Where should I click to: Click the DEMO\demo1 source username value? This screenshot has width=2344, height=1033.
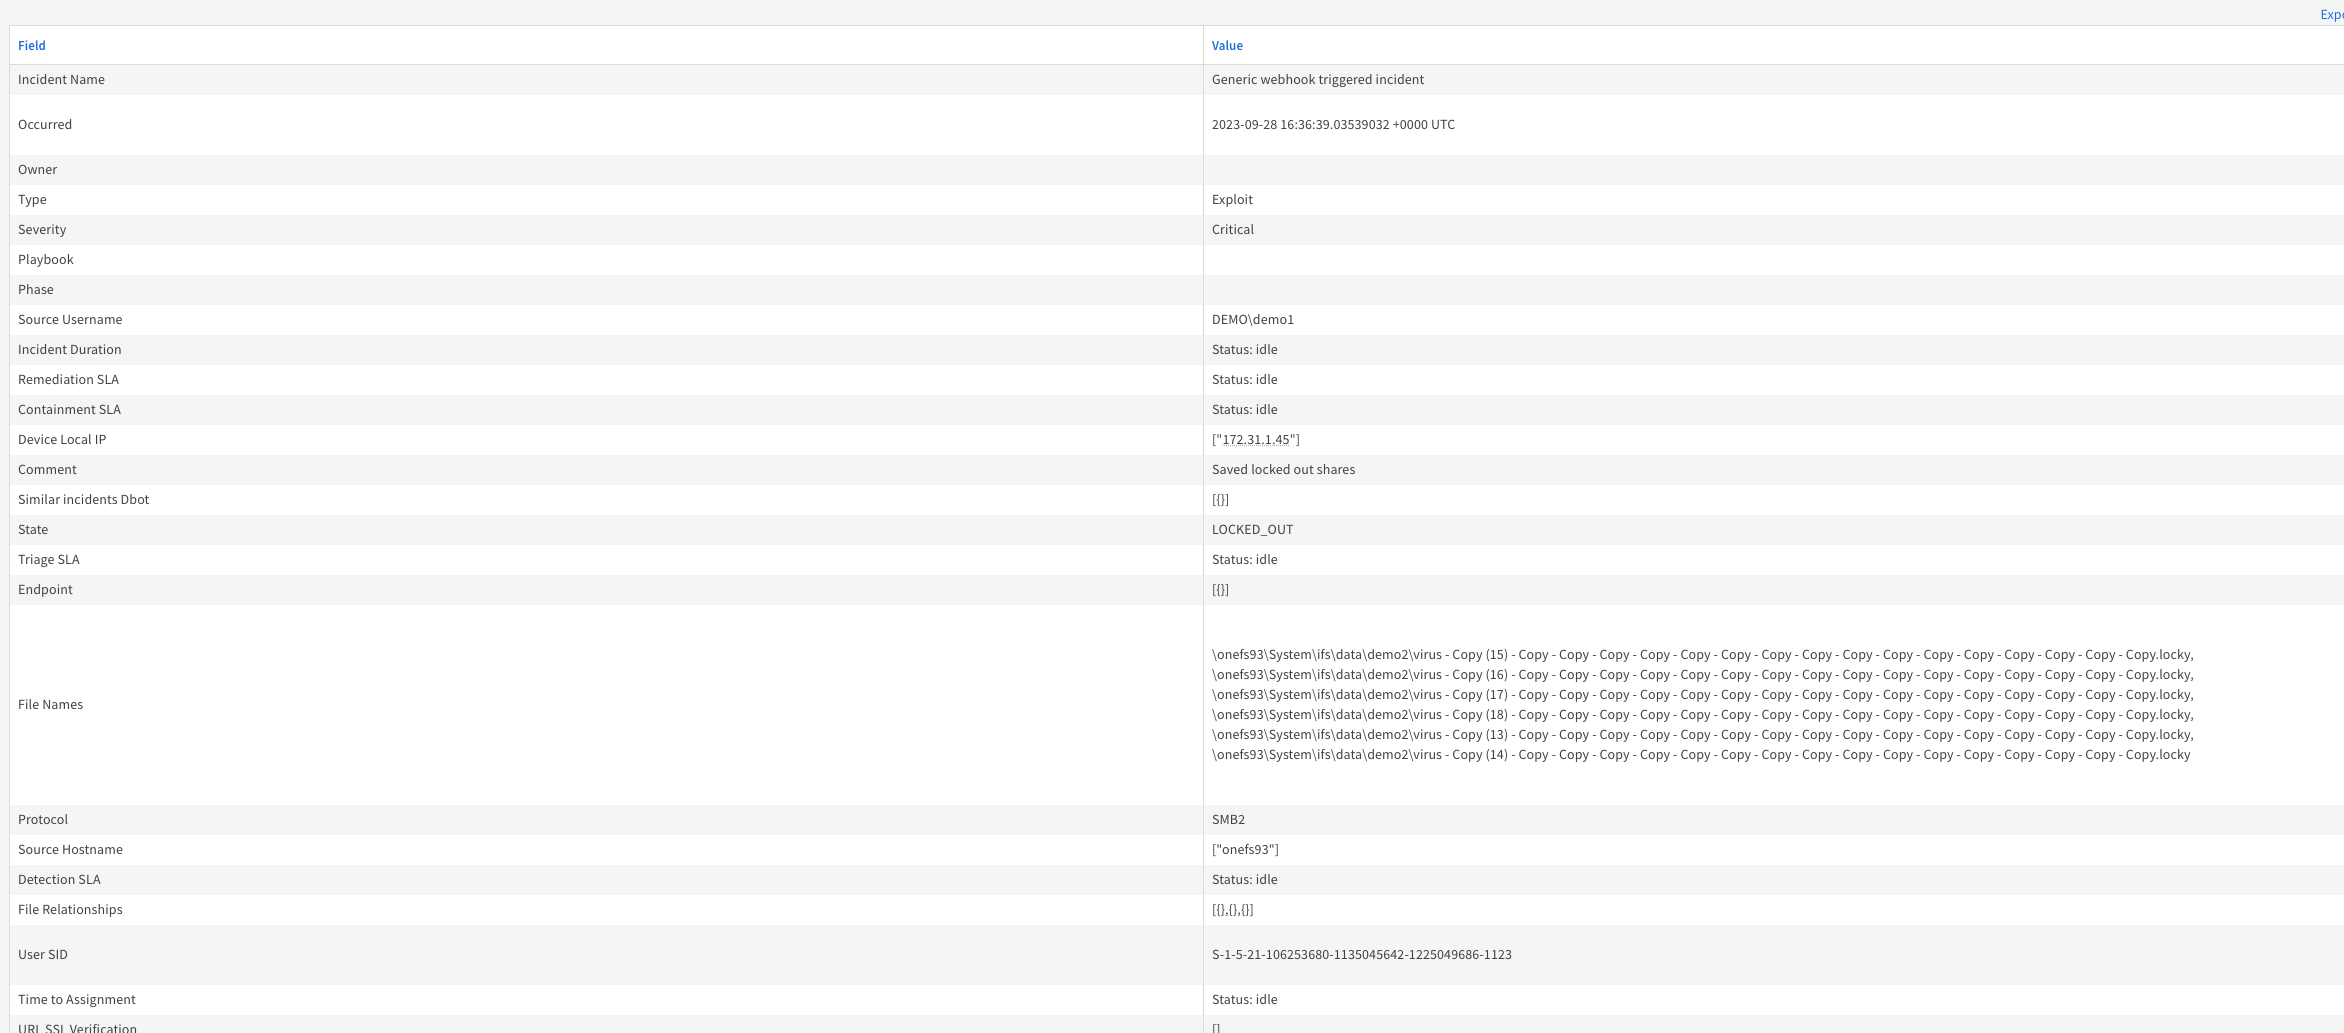[1252, 319]
